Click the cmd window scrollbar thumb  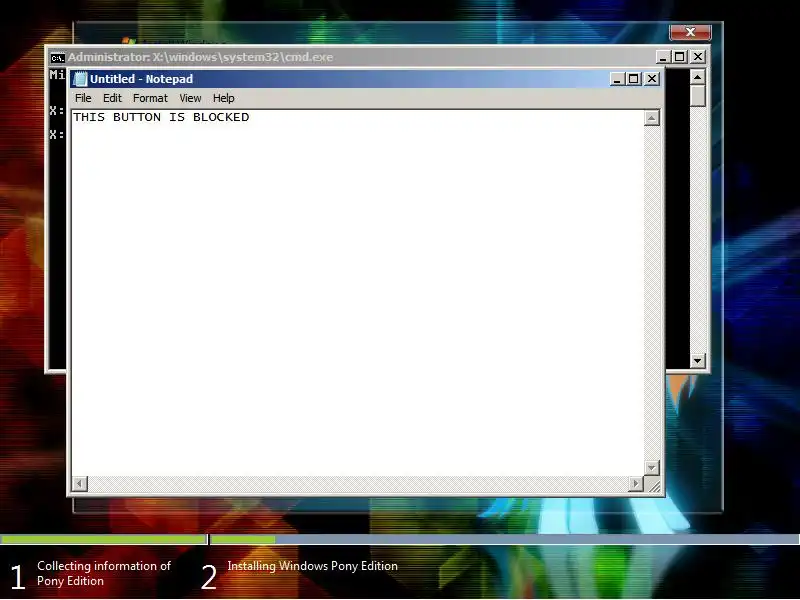pos(697,96)
